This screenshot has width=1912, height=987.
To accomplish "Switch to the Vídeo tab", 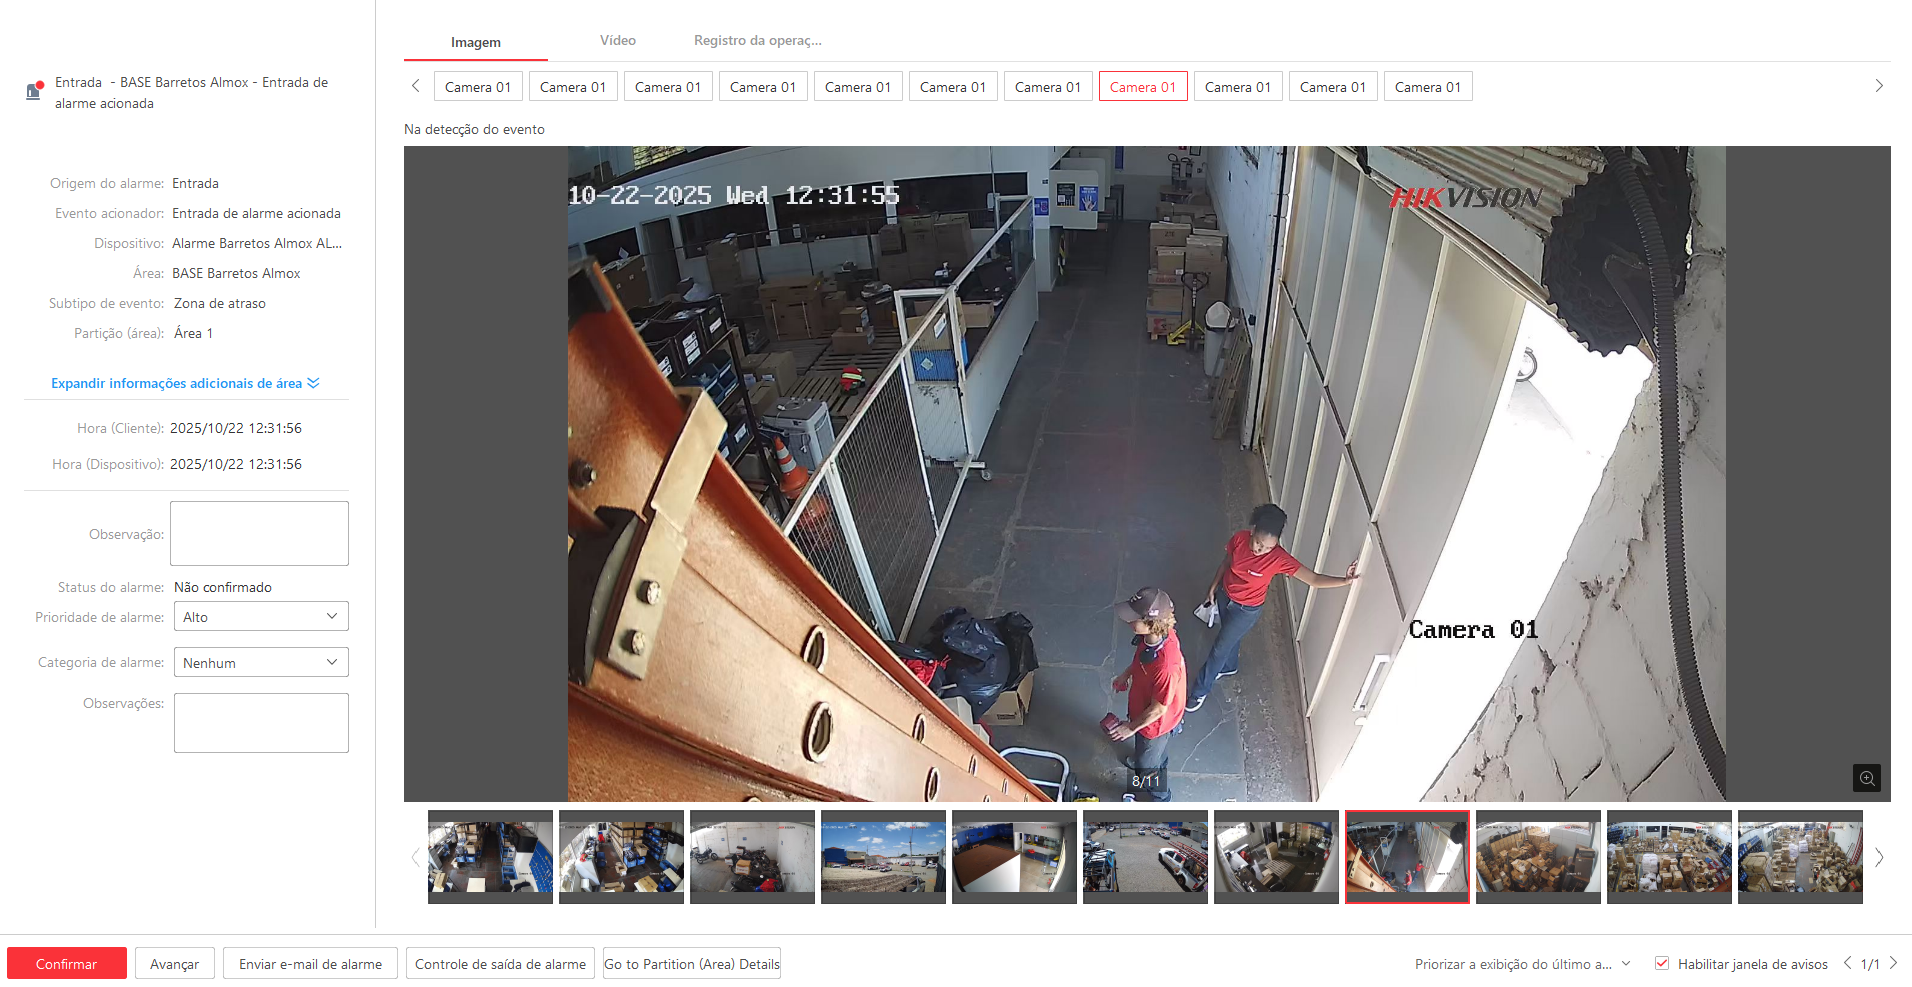I will pos(617,41).
